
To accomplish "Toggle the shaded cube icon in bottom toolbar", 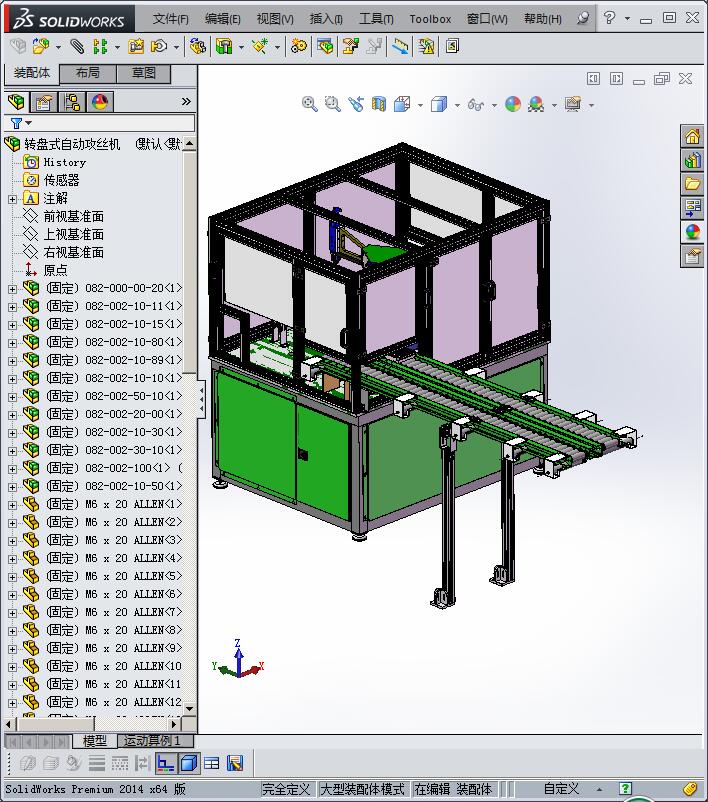I will tap(189, 764).
